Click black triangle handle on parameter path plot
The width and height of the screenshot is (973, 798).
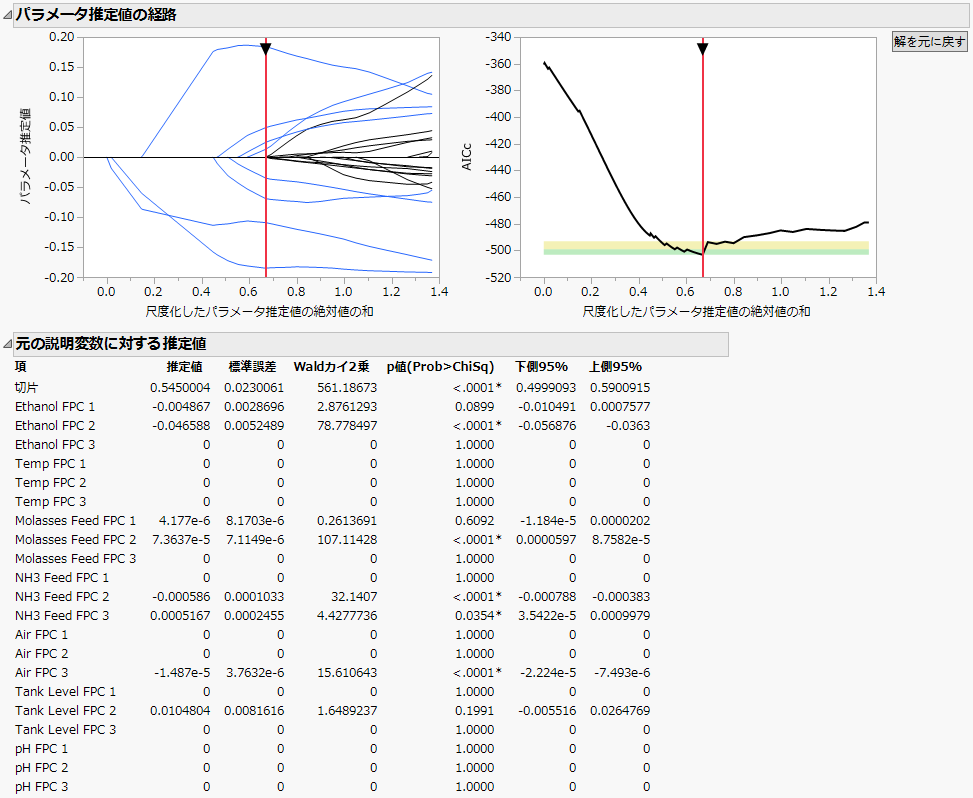tap(265, 48)
